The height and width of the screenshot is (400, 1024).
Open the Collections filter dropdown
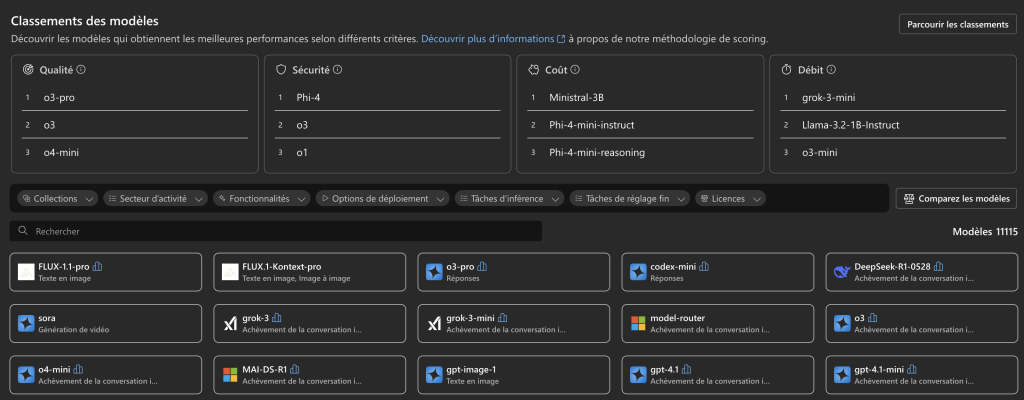[x=57, y=199]
